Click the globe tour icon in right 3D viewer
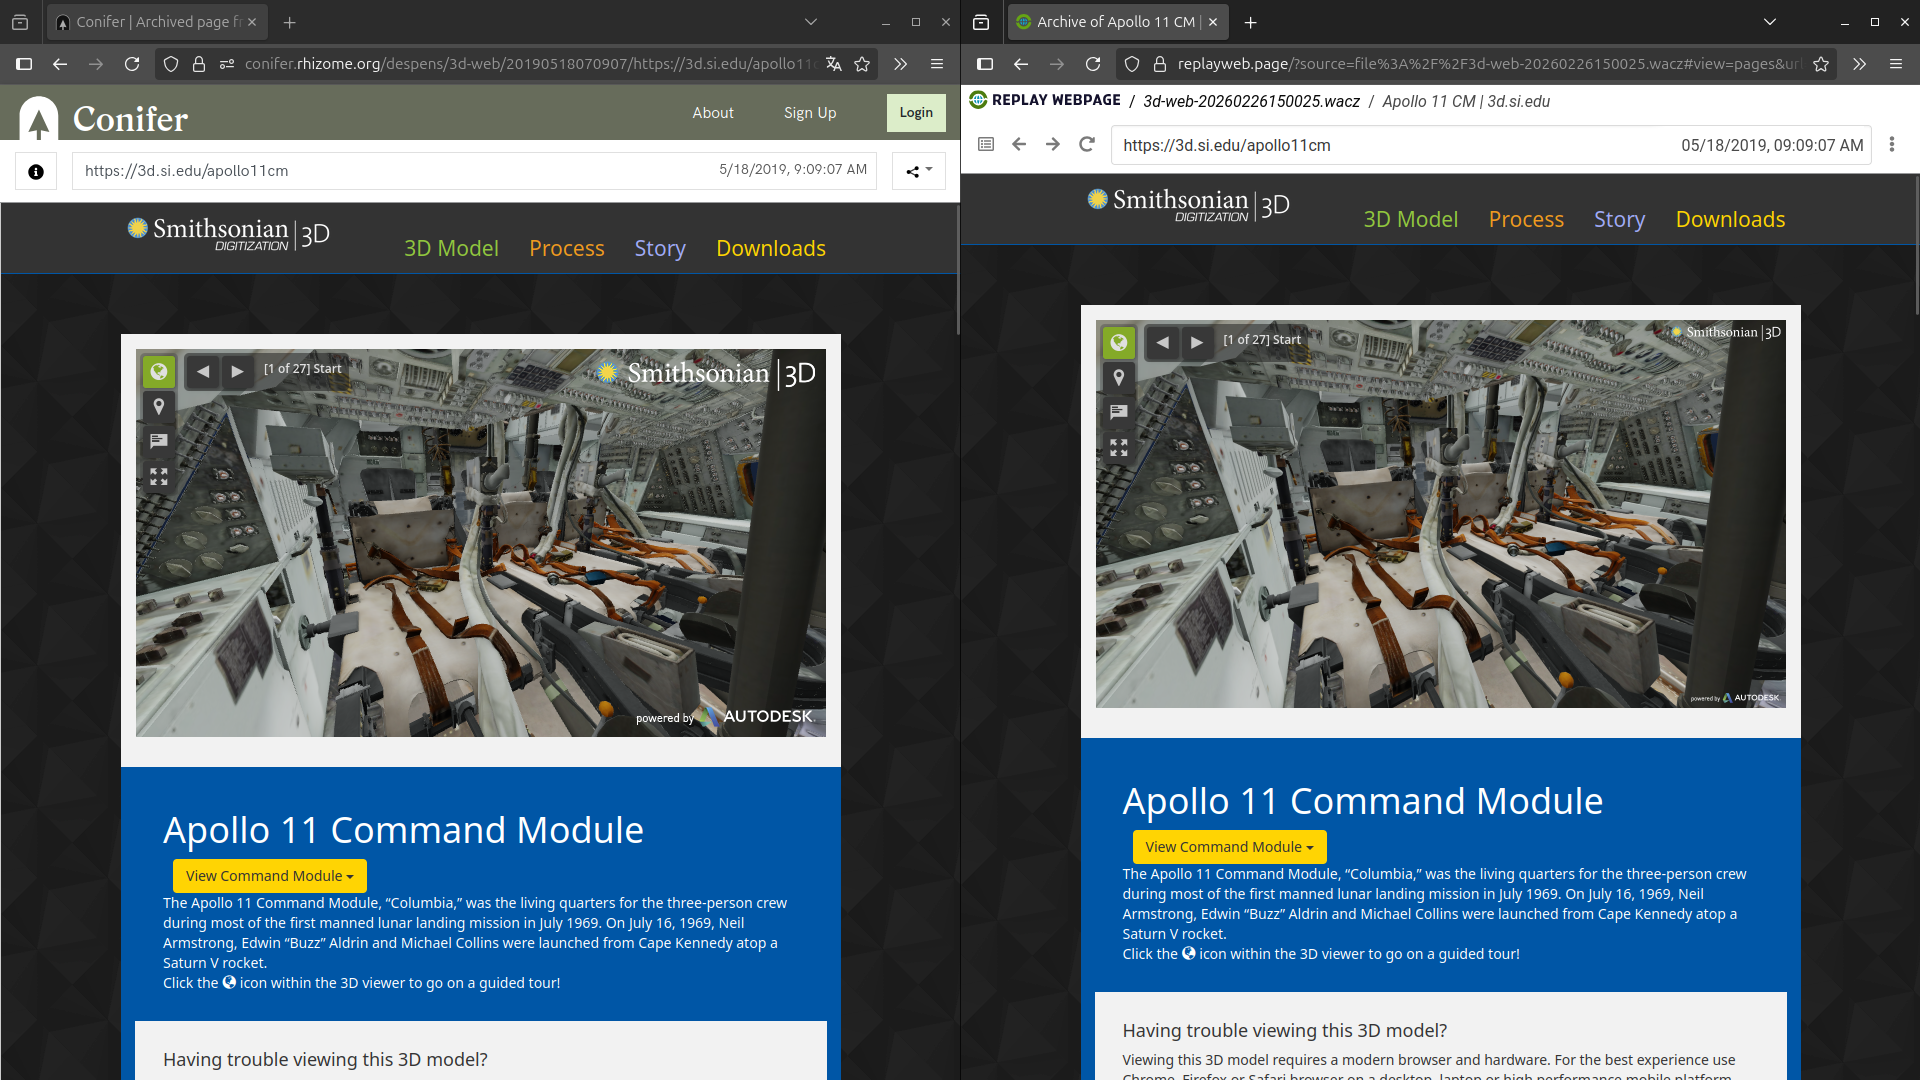 (x=1119, y=343)
